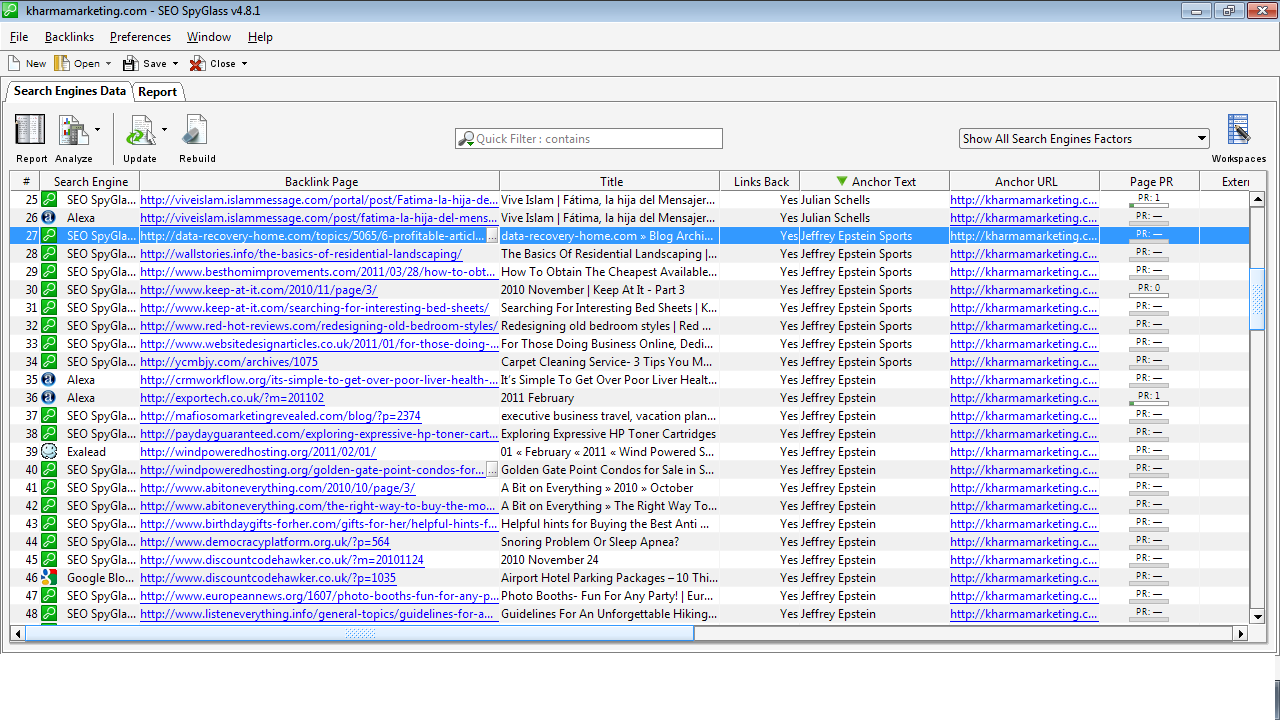Switch to the Report tab
This screenshot has height=720, width=1280.
pos(158,91)
